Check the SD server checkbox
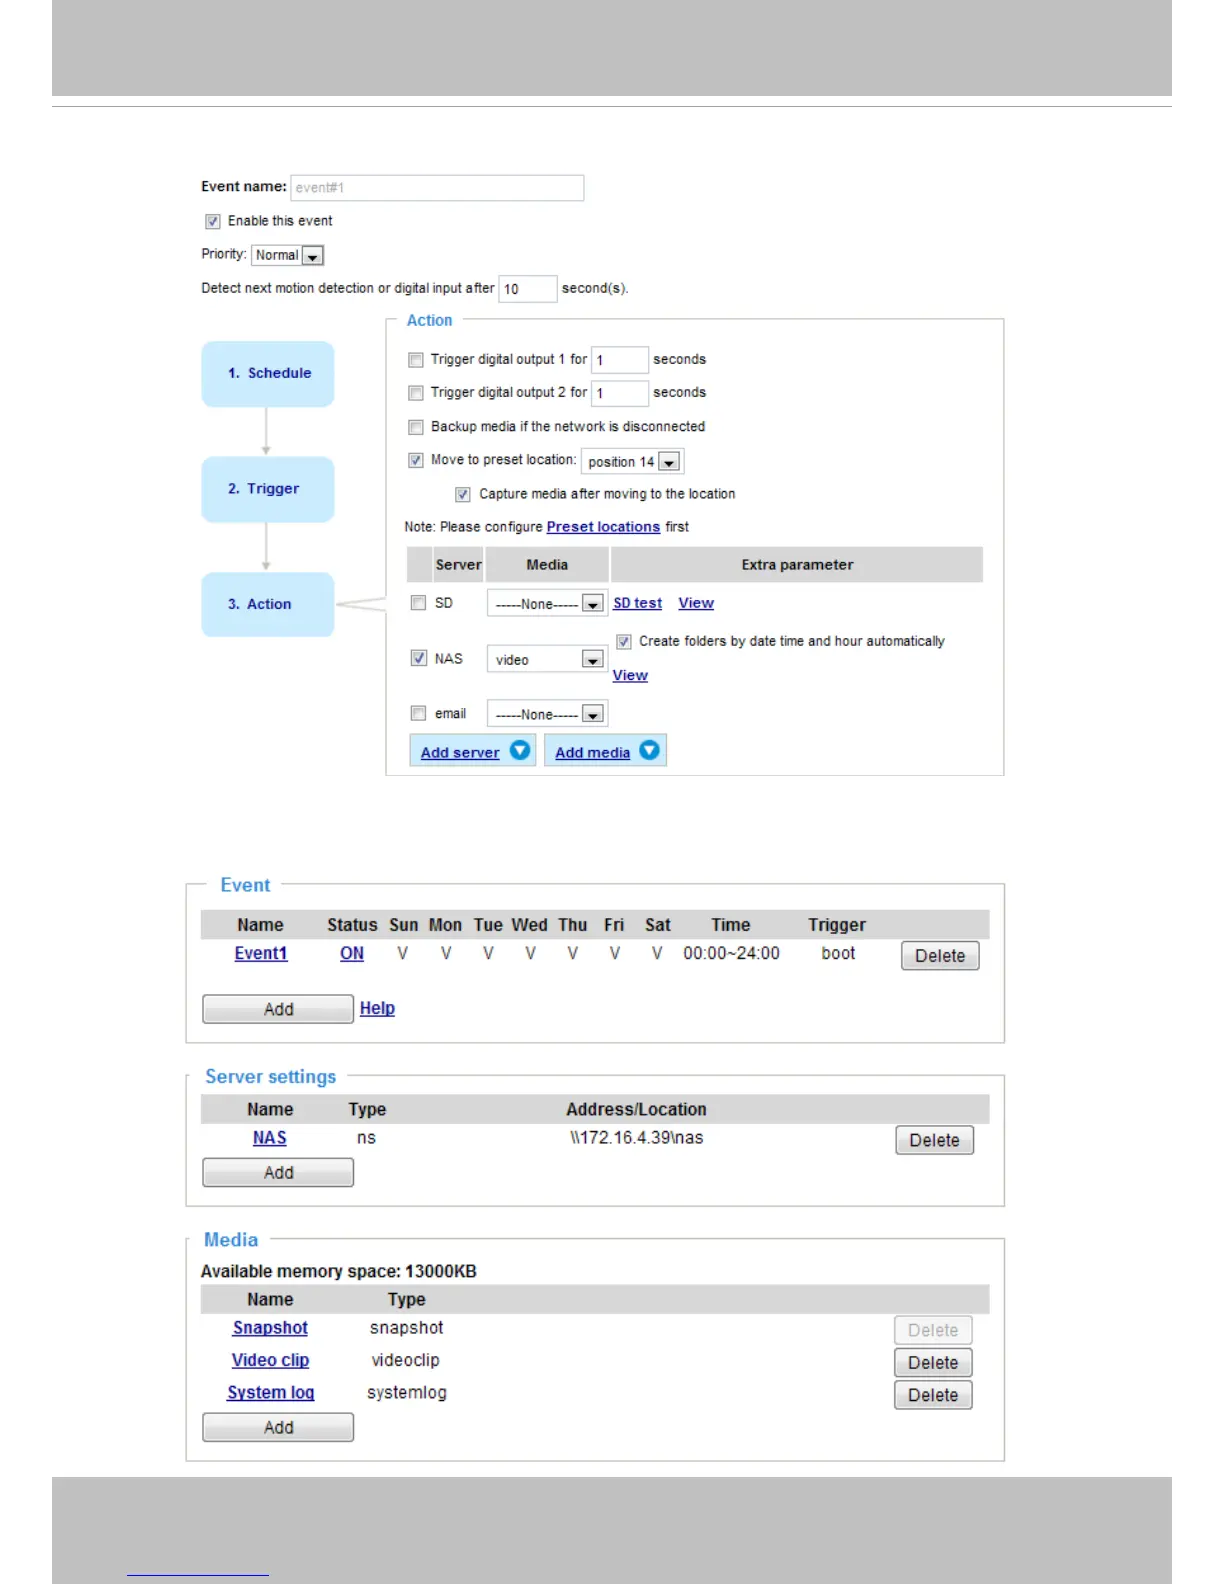Image resolution: width=1224 pixels, height=1584 pixels. [x=419, y=603]
